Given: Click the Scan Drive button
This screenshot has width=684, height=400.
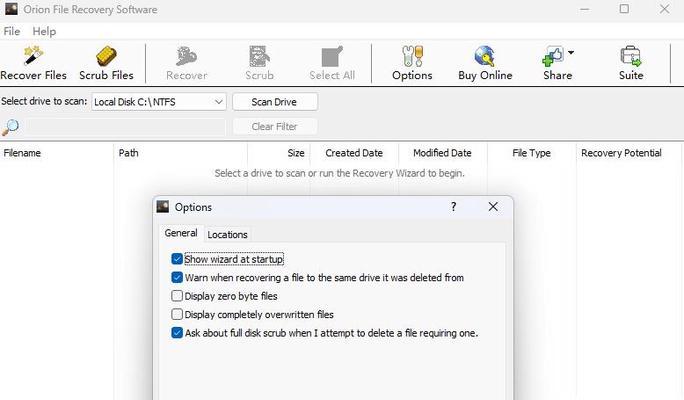Looking at the screenshot, I should pos(275,102).
